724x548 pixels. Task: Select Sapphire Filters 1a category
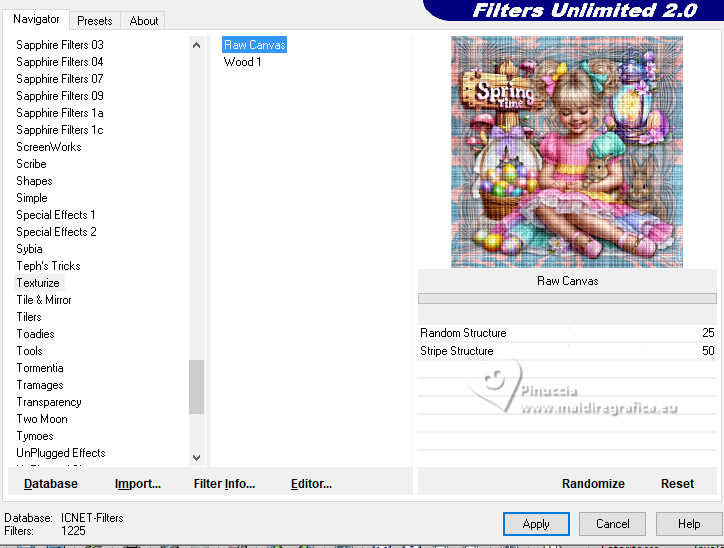[x=60, y=113]
